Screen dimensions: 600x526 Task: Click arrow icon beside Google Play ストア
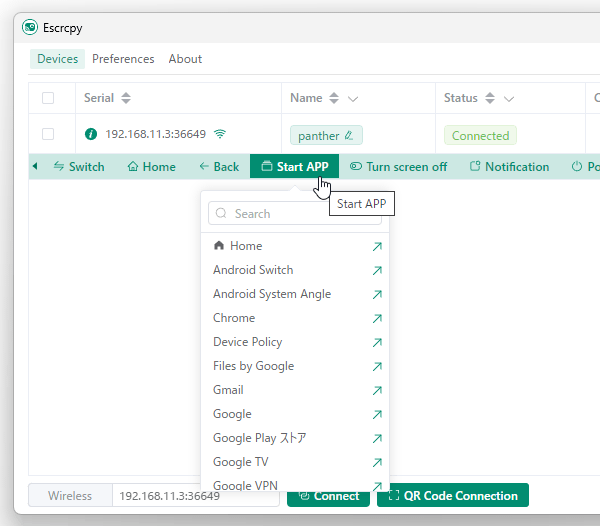pos(377,438)
